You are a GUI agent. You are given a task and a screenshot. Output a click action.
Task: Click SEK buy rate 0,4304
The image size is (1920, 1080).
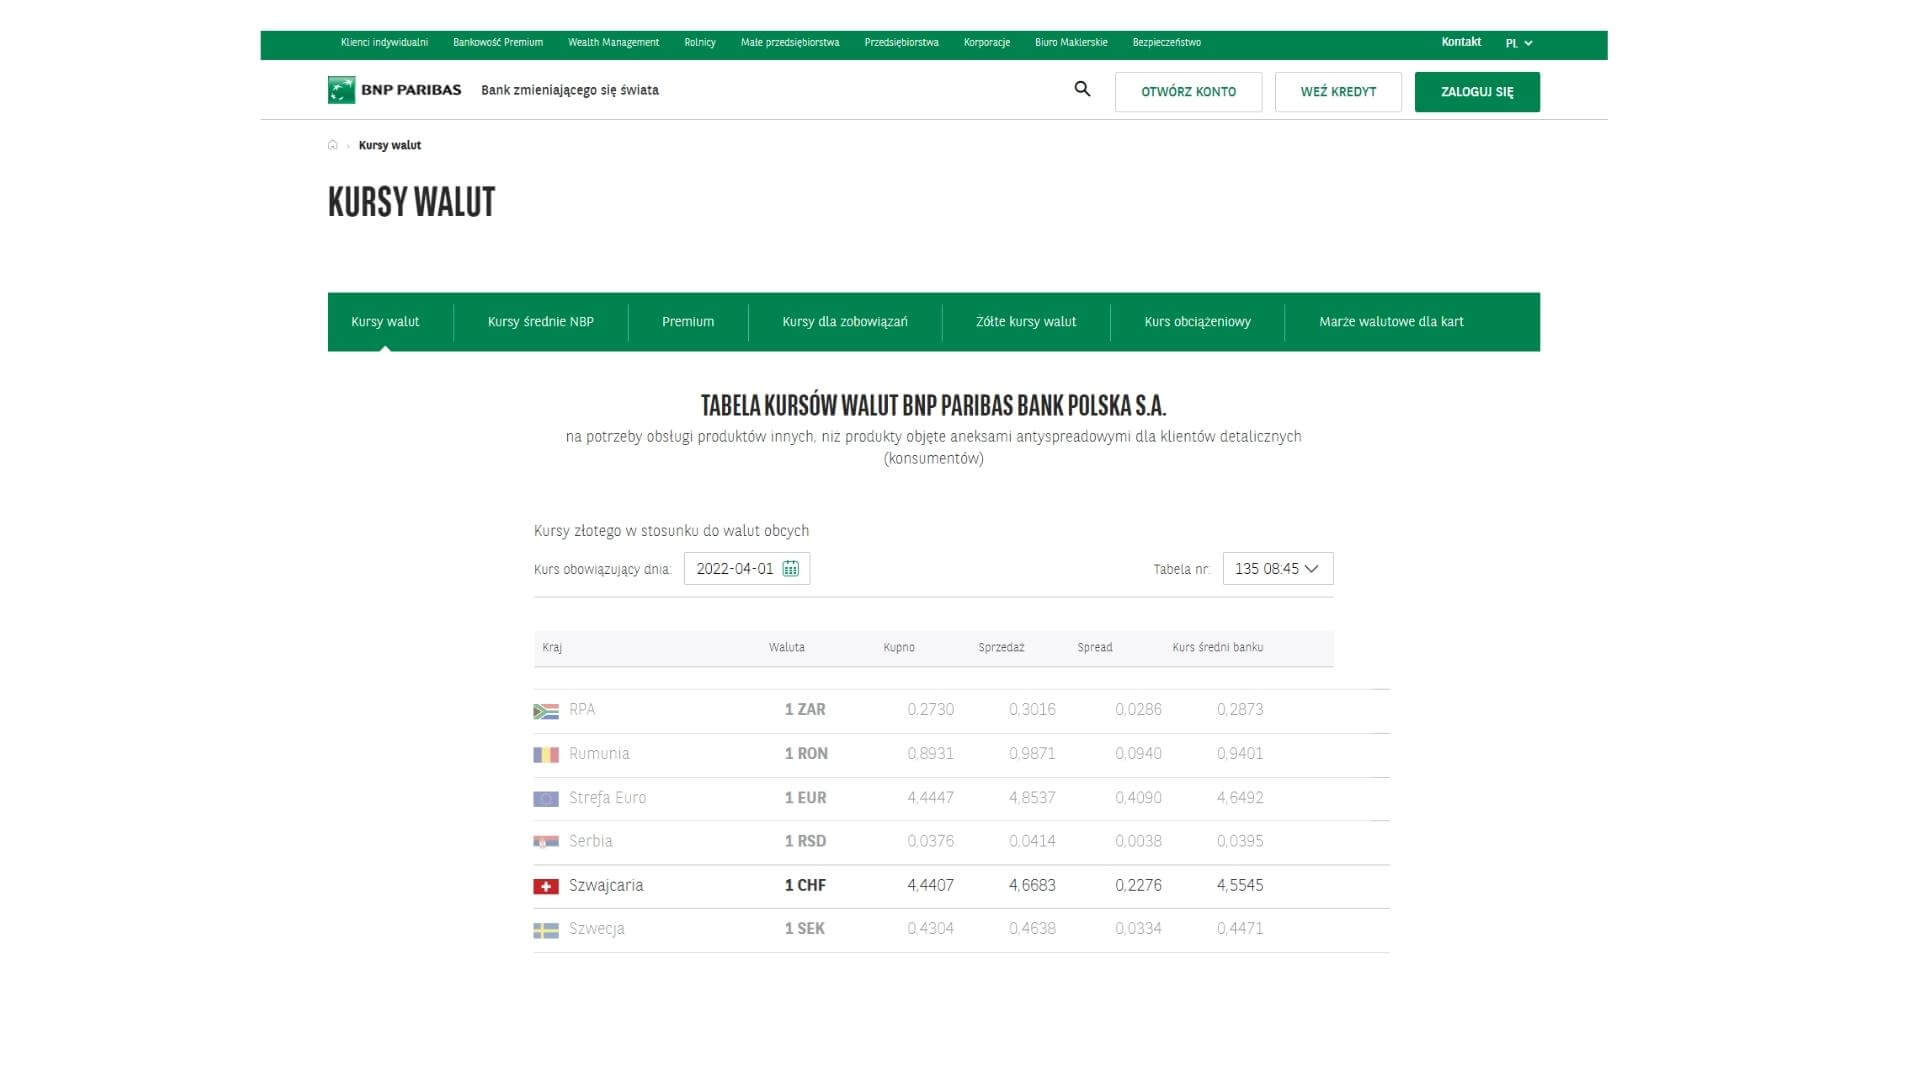coord(930,928)
